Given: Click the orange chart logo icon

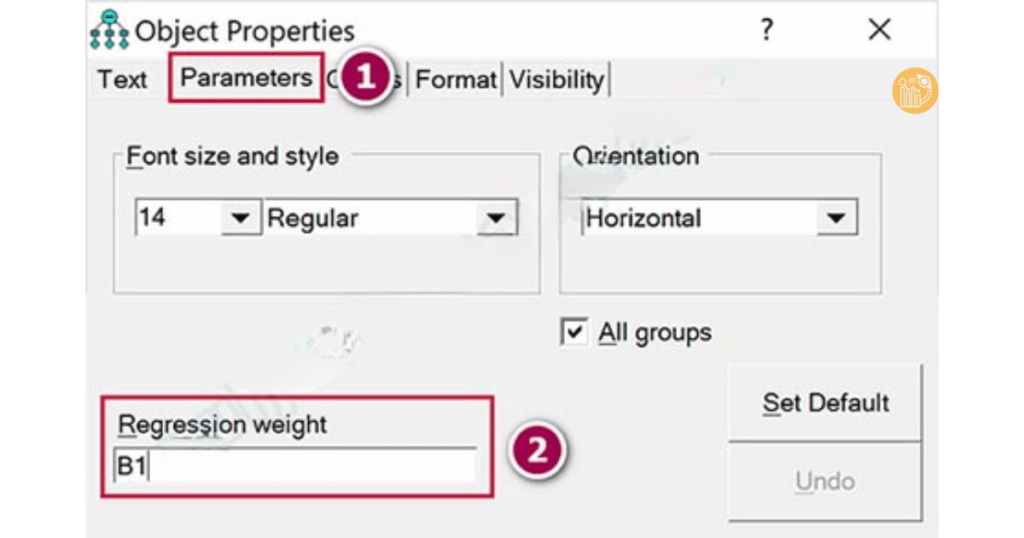Looking at the screenshot, I should click(915, 91).
